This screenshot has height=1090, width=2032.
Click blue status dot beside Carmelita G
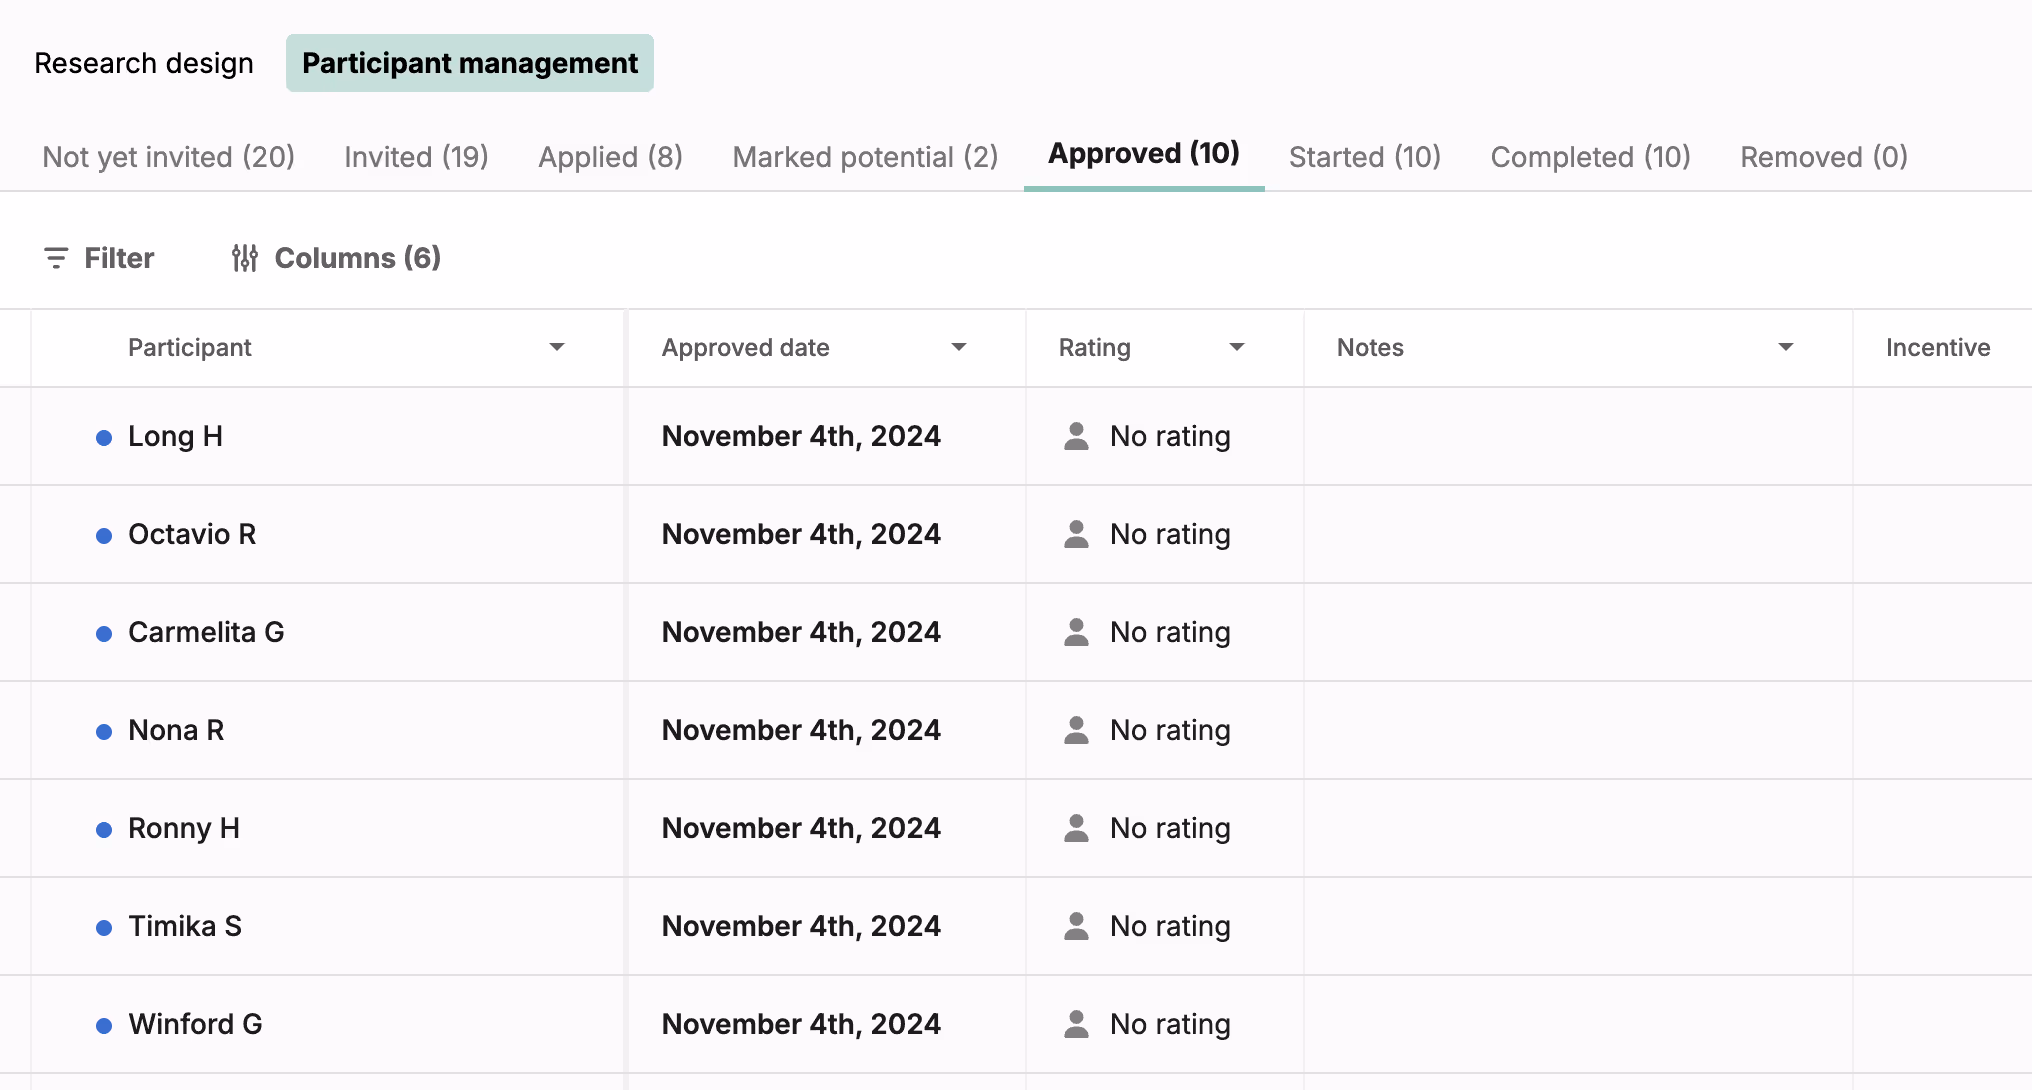104,634
